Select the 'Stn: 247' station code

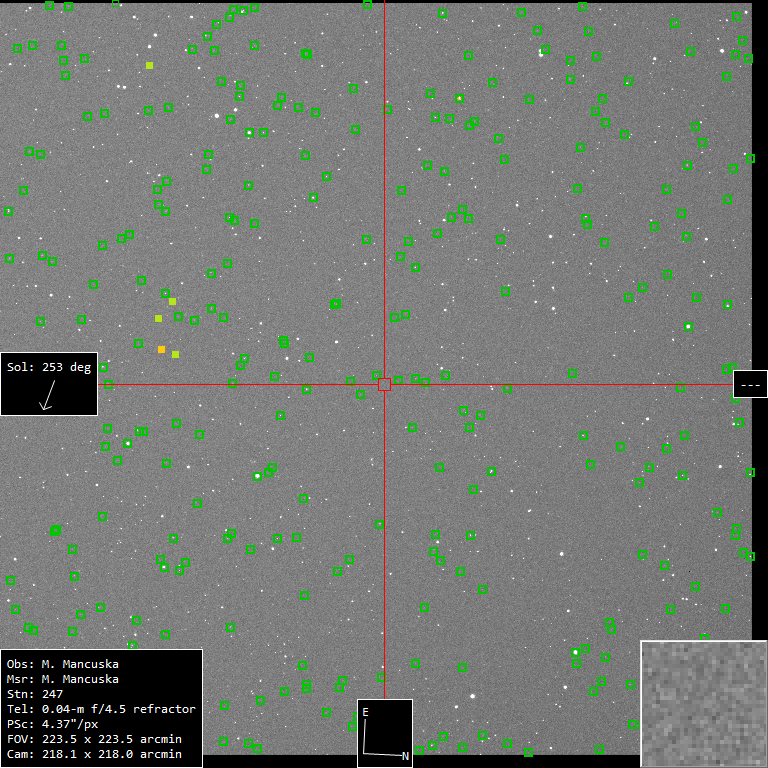pos(35,694)
